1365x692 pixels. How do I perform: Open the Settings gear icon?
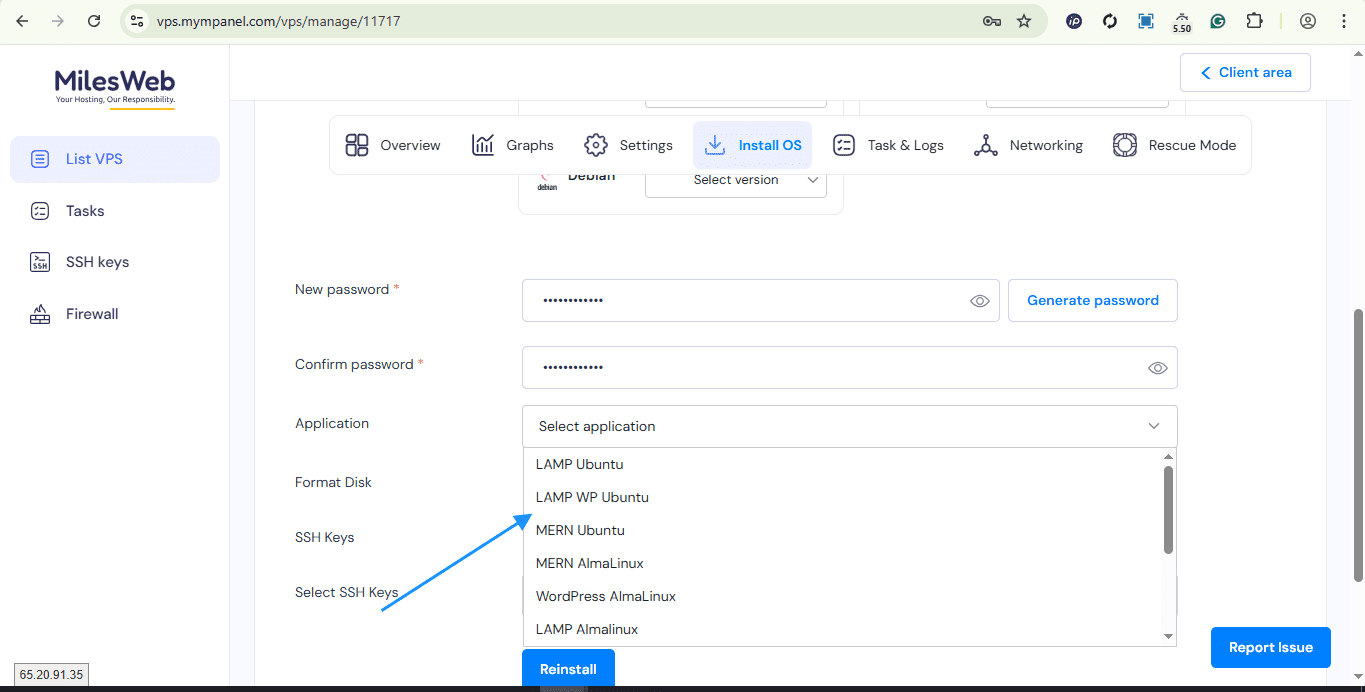(596, 145)
